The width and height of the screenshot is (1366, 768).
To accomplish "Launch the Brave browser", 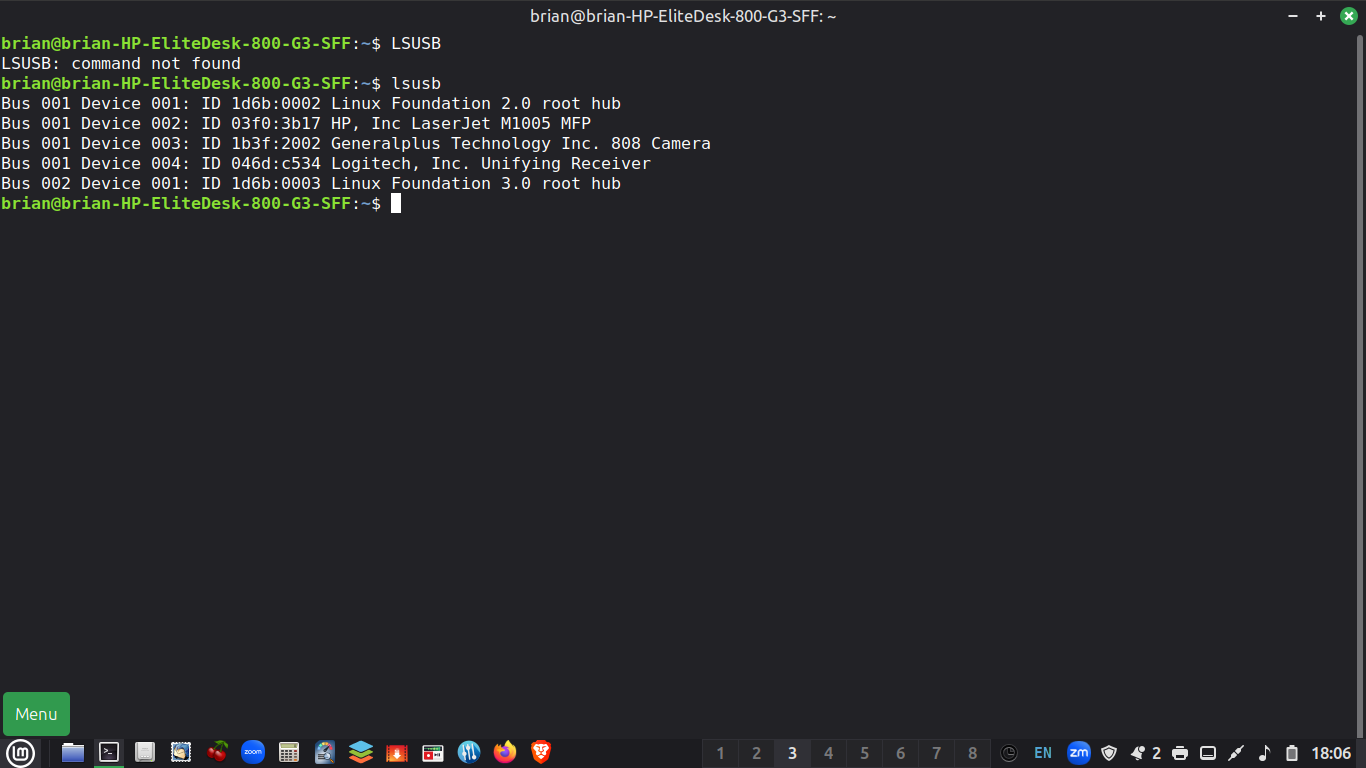I will (x=541, y=752).
